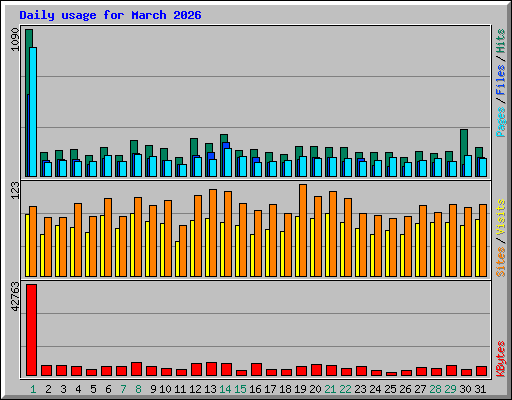Click the tall red KBytes bar for day 1
Viewport: 512px width, 400px height.
click(32, 330)
